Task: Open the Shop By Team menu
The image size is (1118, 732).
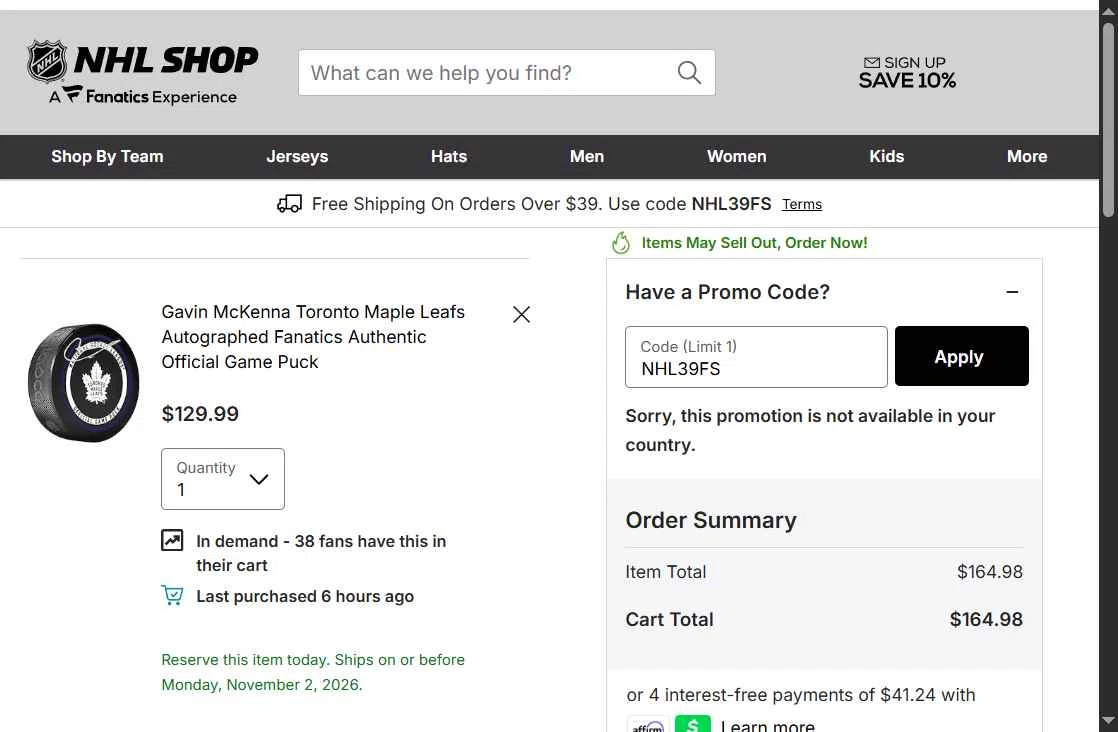Action: coord(108,157)
